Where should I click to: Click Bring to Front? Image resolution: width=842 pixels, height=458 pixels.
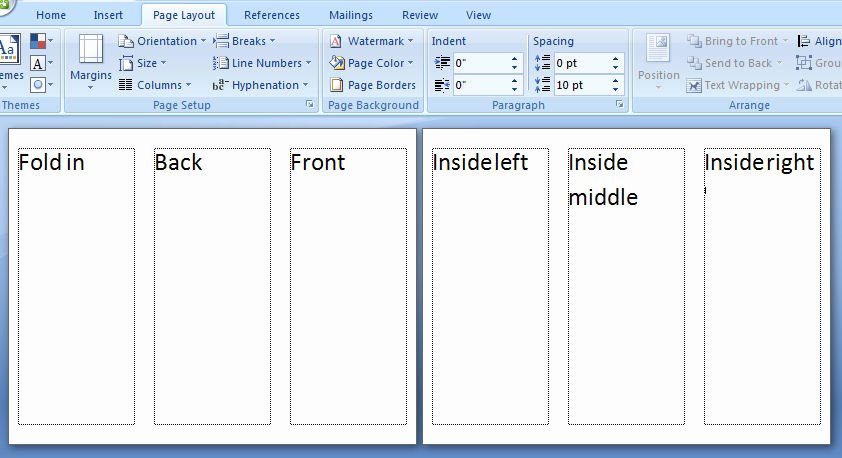tap(737, 41)
